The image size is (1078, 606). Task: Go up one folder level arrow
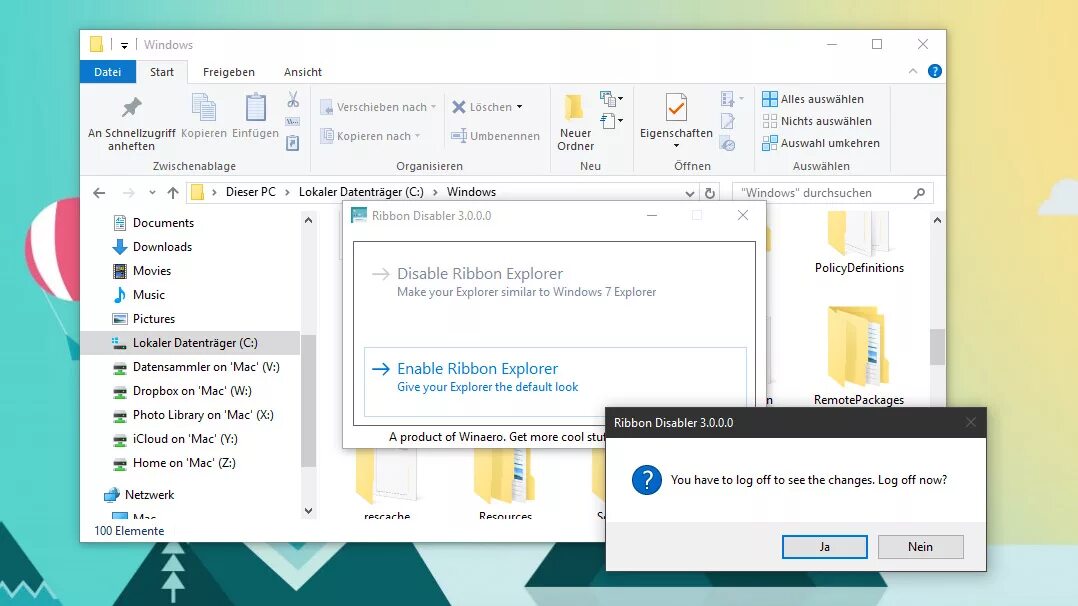(x=173, y=193)
